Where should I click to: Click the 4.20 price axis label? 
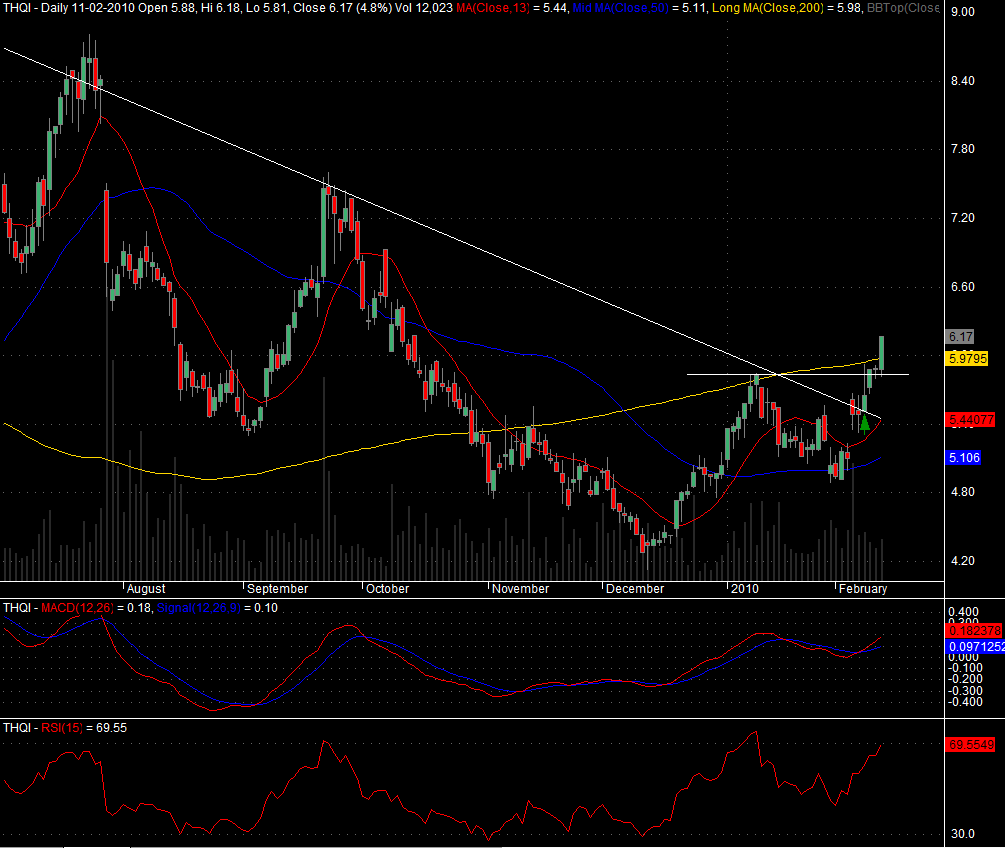pyautogui.click(x=963, y=561)
